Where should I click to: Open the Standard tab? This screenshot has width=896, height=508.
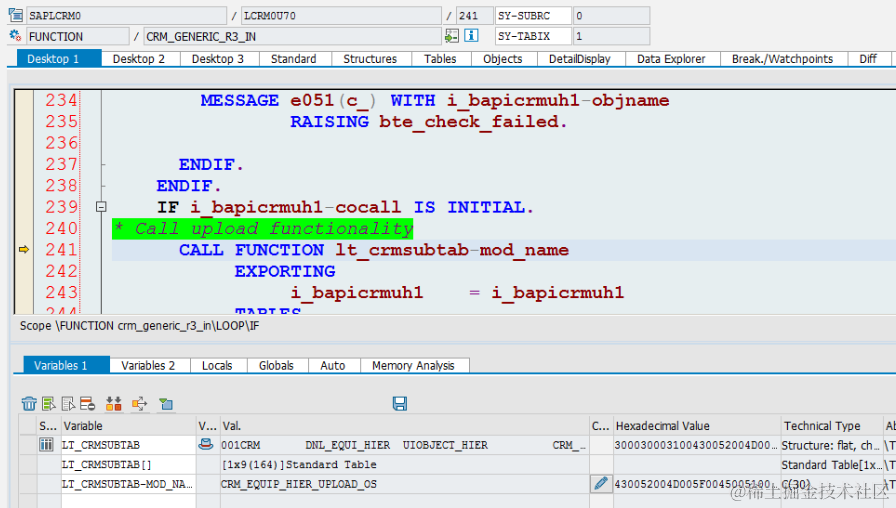294,59
